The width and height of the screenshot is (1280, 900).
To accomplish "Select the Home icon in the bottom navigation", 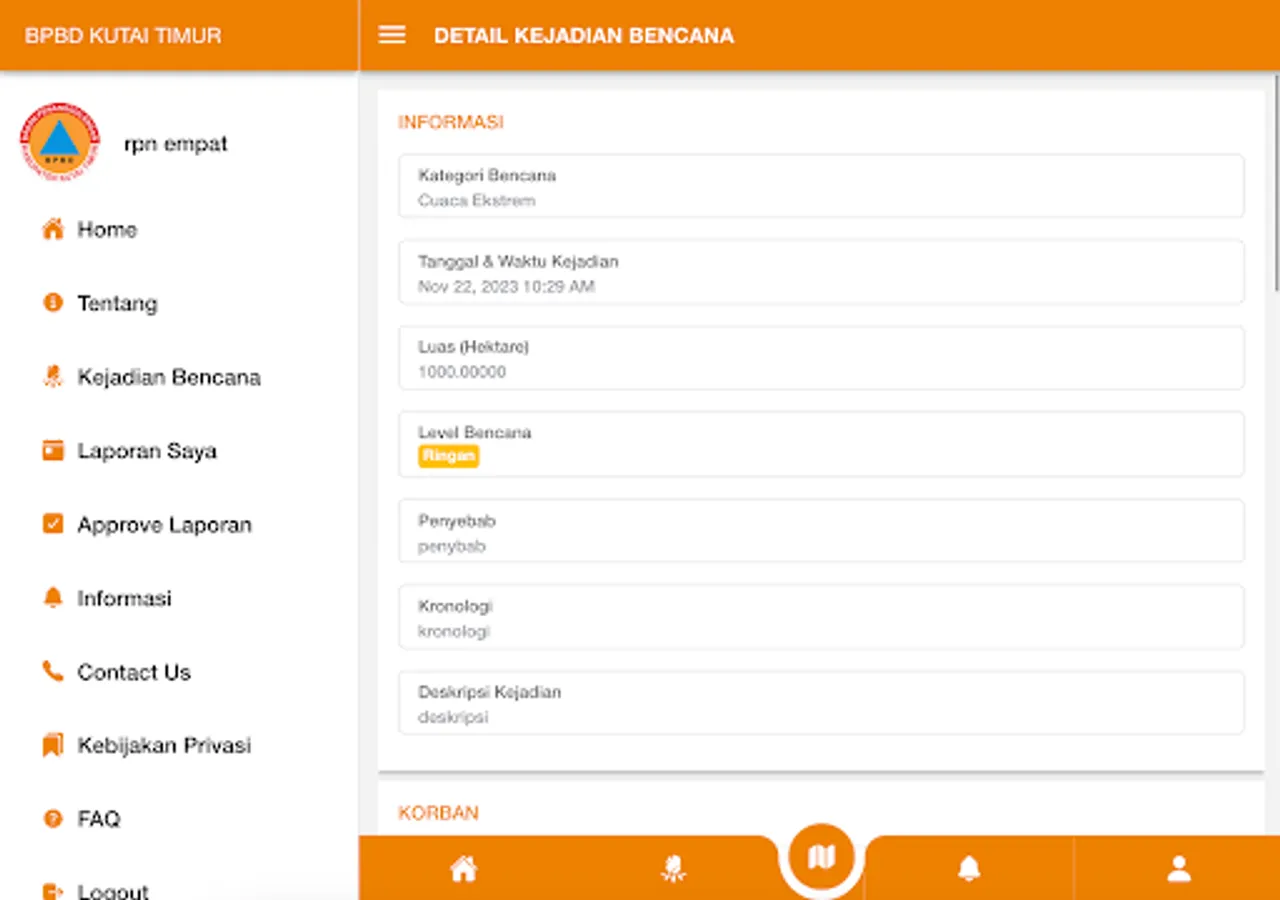I will tap(462, 868).
